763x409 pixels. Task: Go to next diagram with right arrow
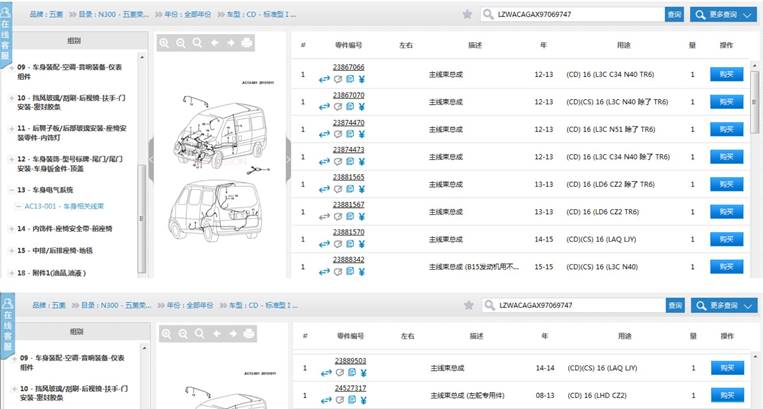pyautogui.click(x=230, y=43)
